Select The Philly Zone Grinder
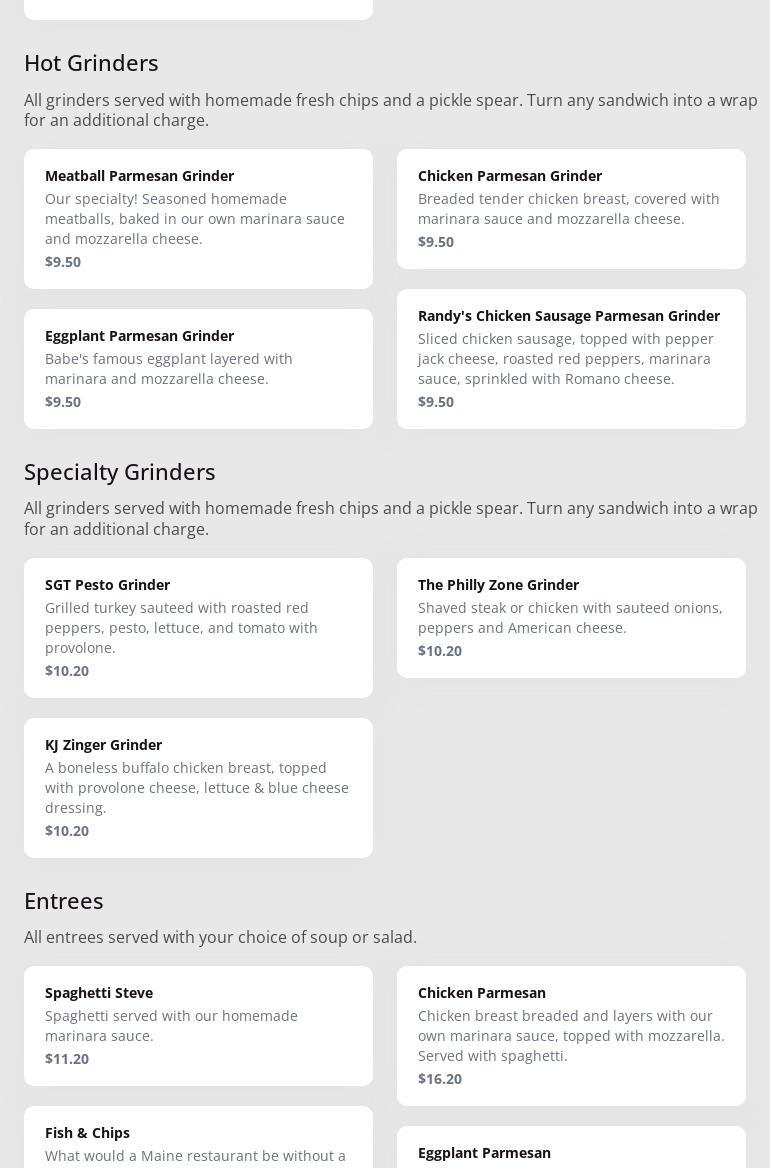The image size is (770, 1168). tap(571, 617)
